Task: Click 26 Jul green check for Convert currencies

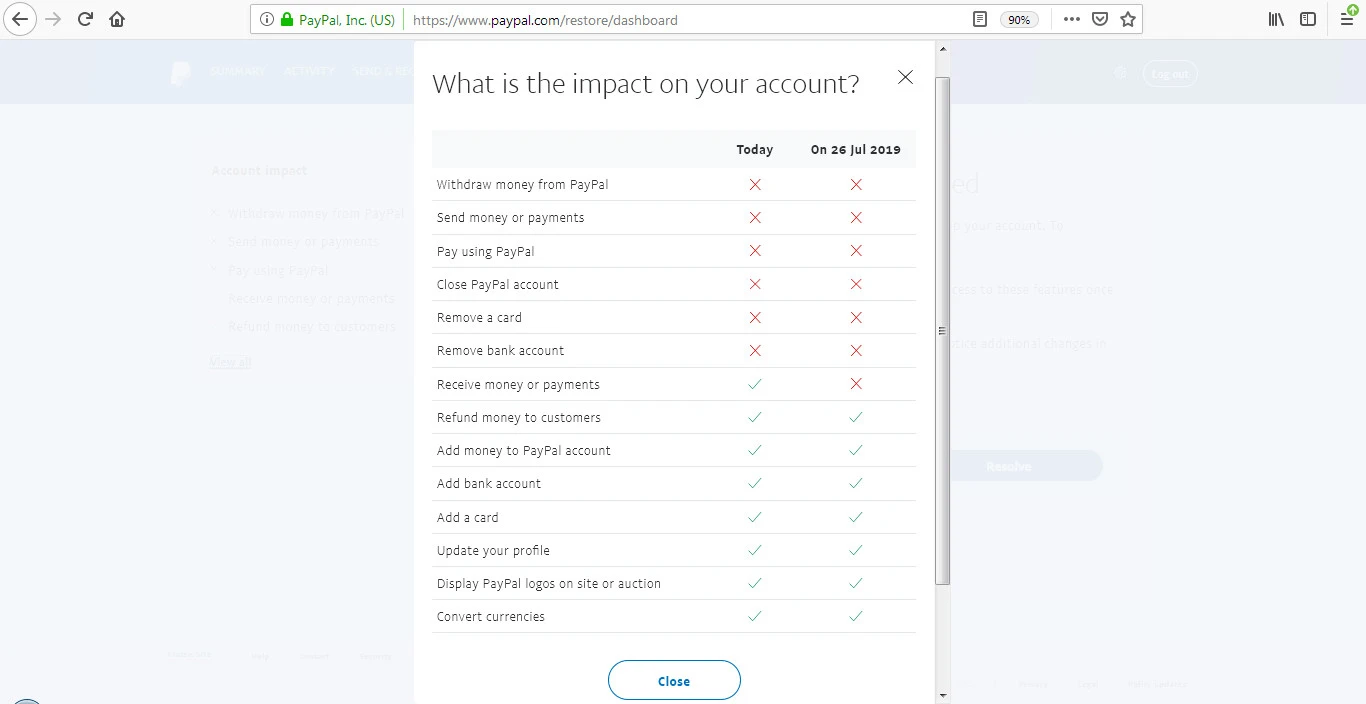Action: coord(856,616)
